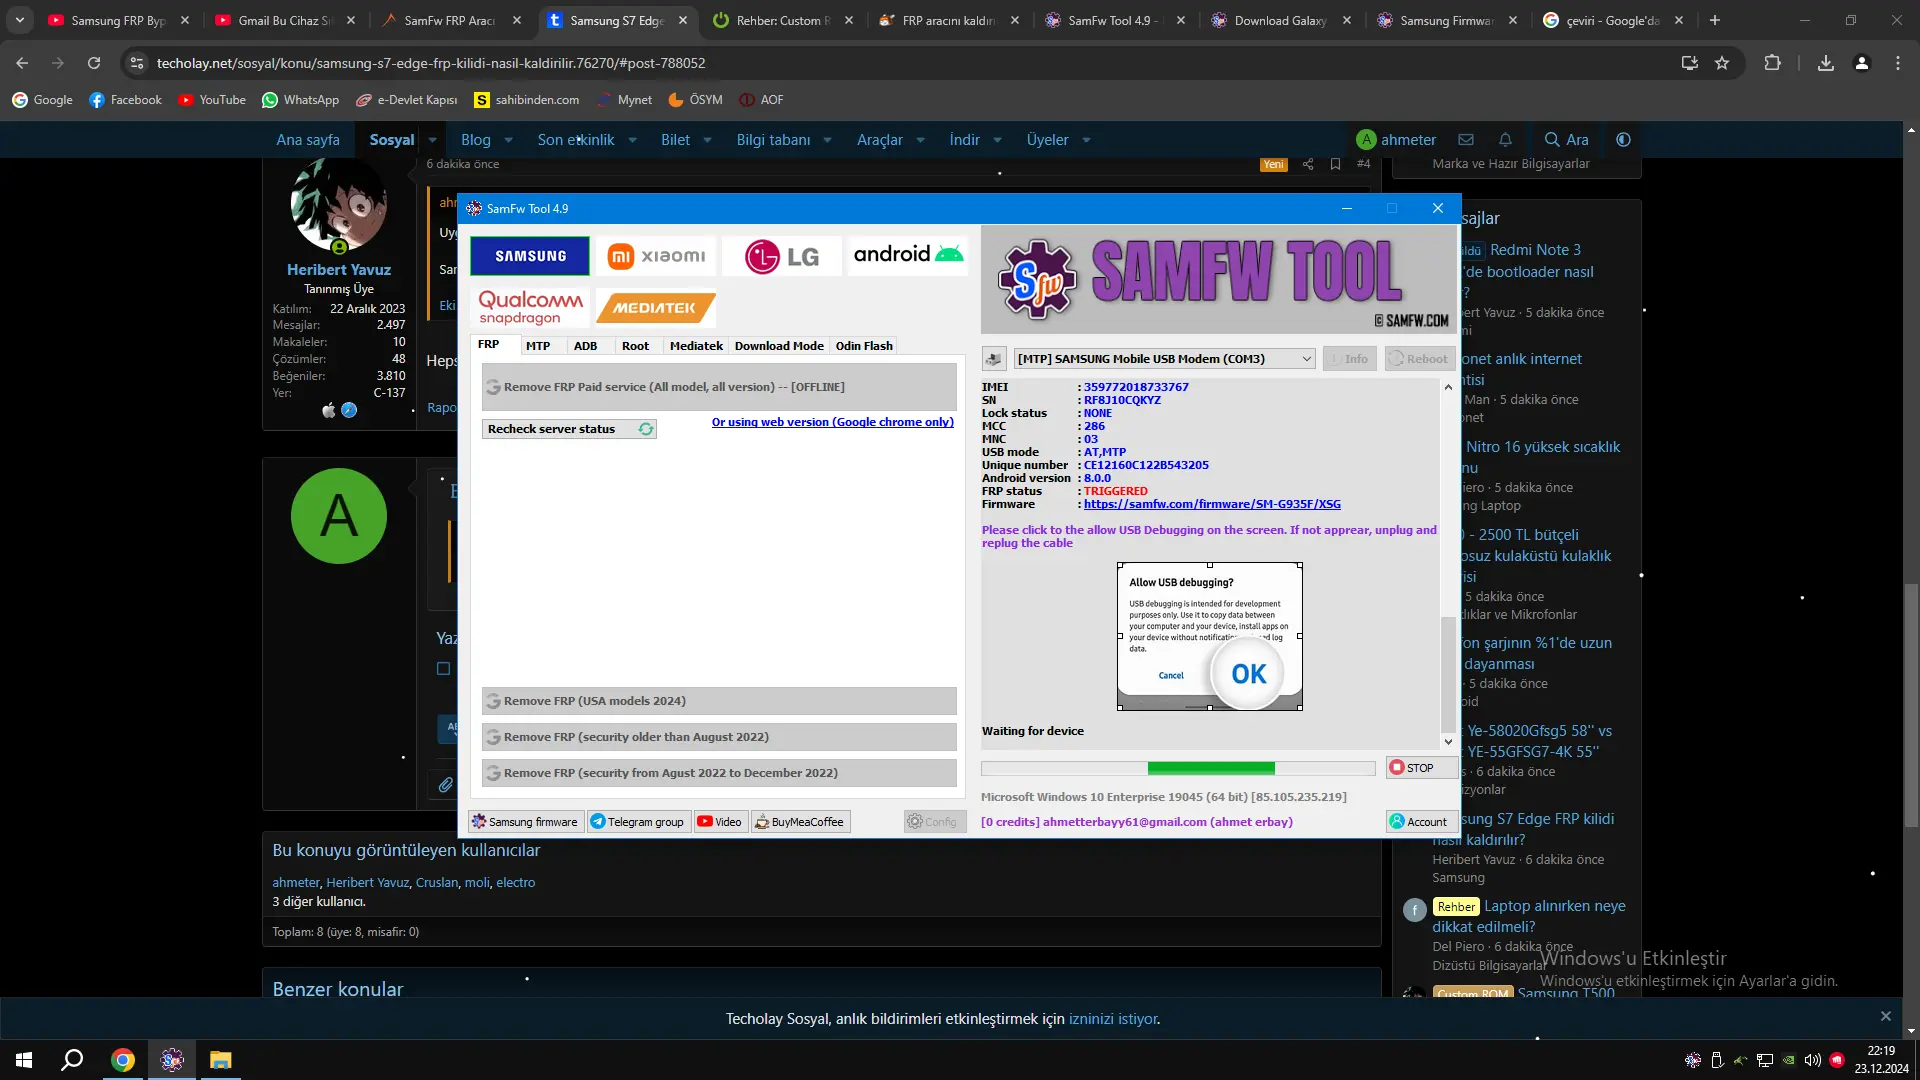Click the Recheck server status button

569,429
